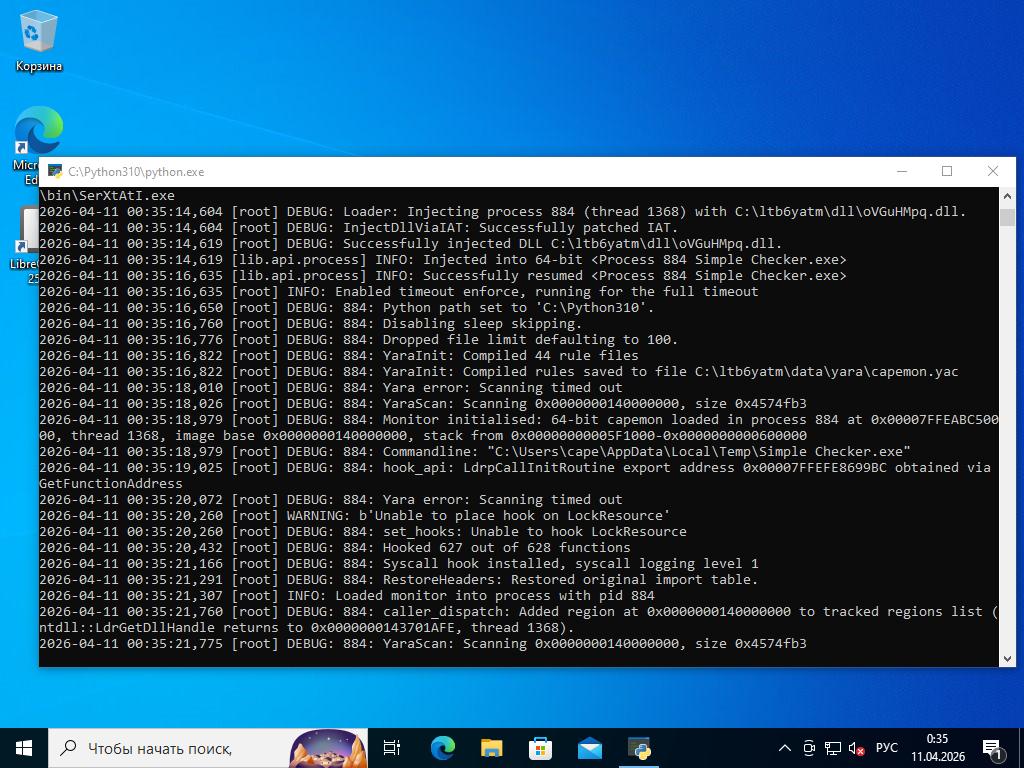Show calendar by clicking the clock
The image size is (1024, 768).
pos(937,748)
